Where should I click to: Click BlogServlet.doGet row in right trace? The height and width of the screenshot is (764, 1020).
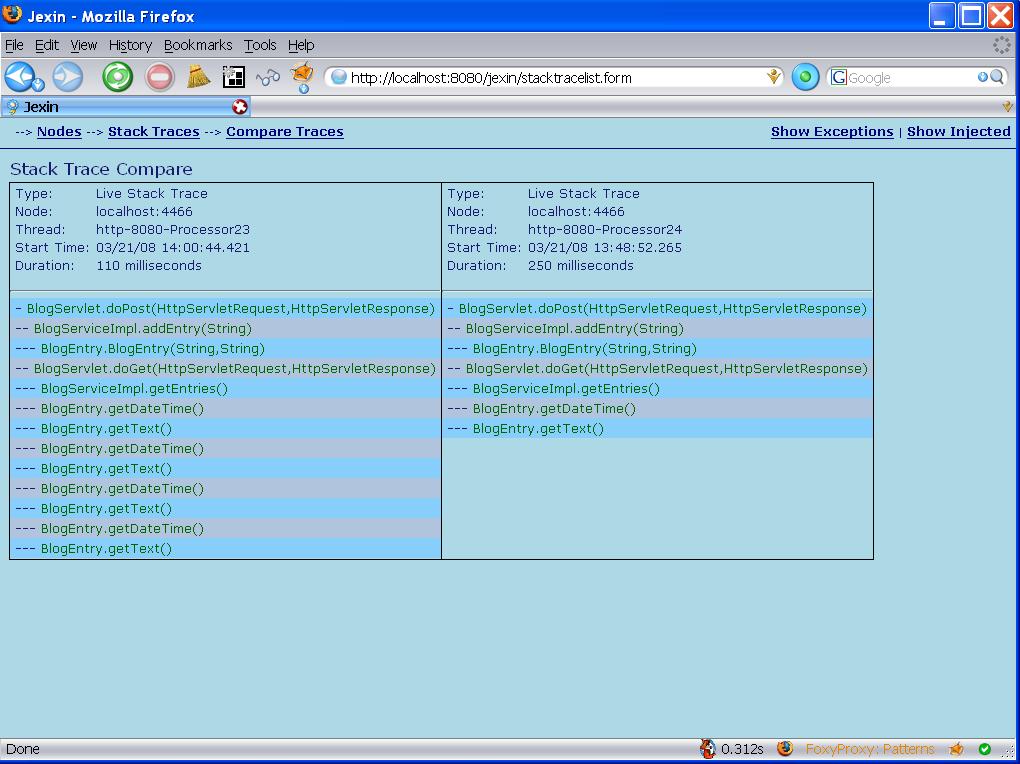[657, 368]
